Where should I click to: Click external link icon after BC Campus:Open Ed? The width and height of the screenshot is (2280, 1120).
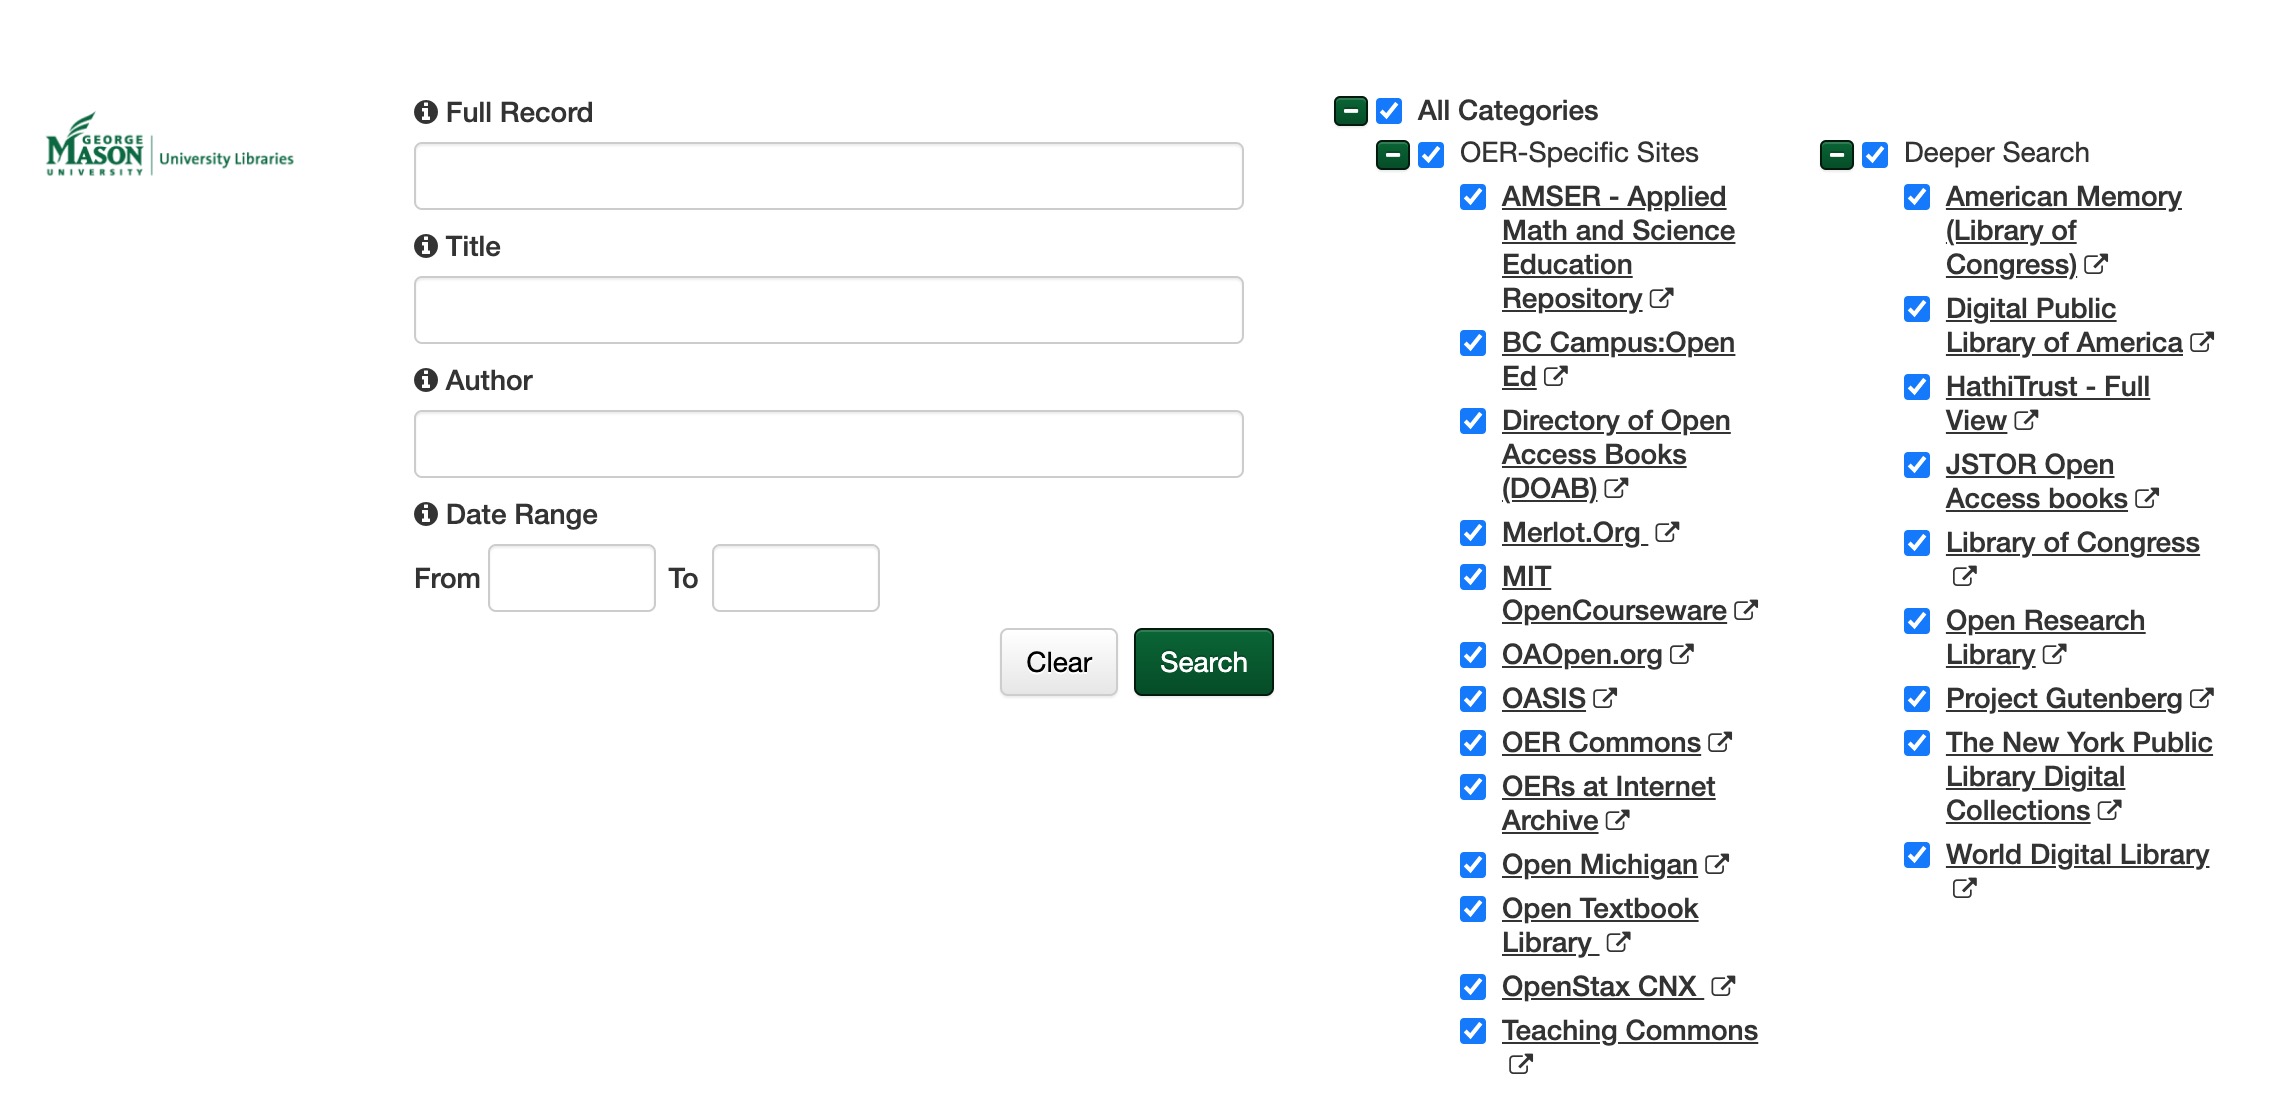[1555, 376]
